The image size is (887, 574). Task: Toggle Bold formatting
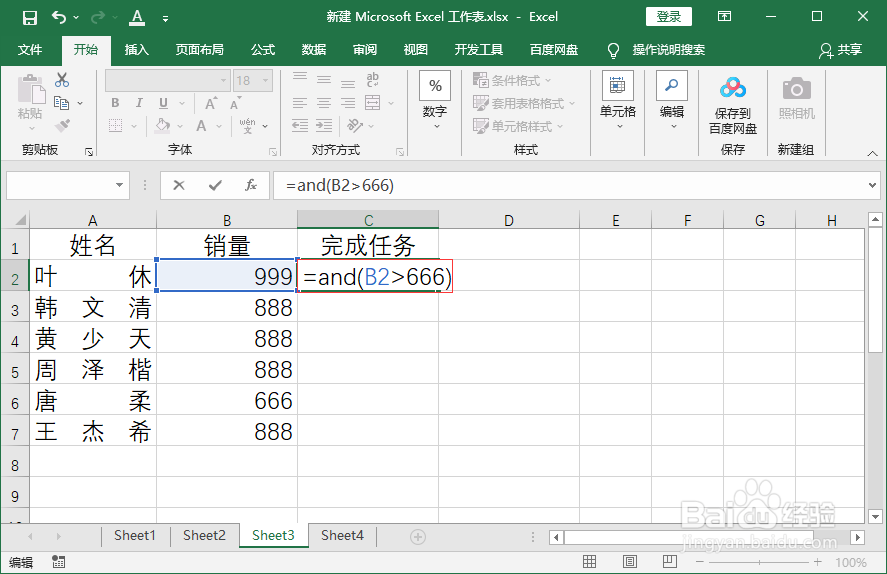(x=115, y=103)
